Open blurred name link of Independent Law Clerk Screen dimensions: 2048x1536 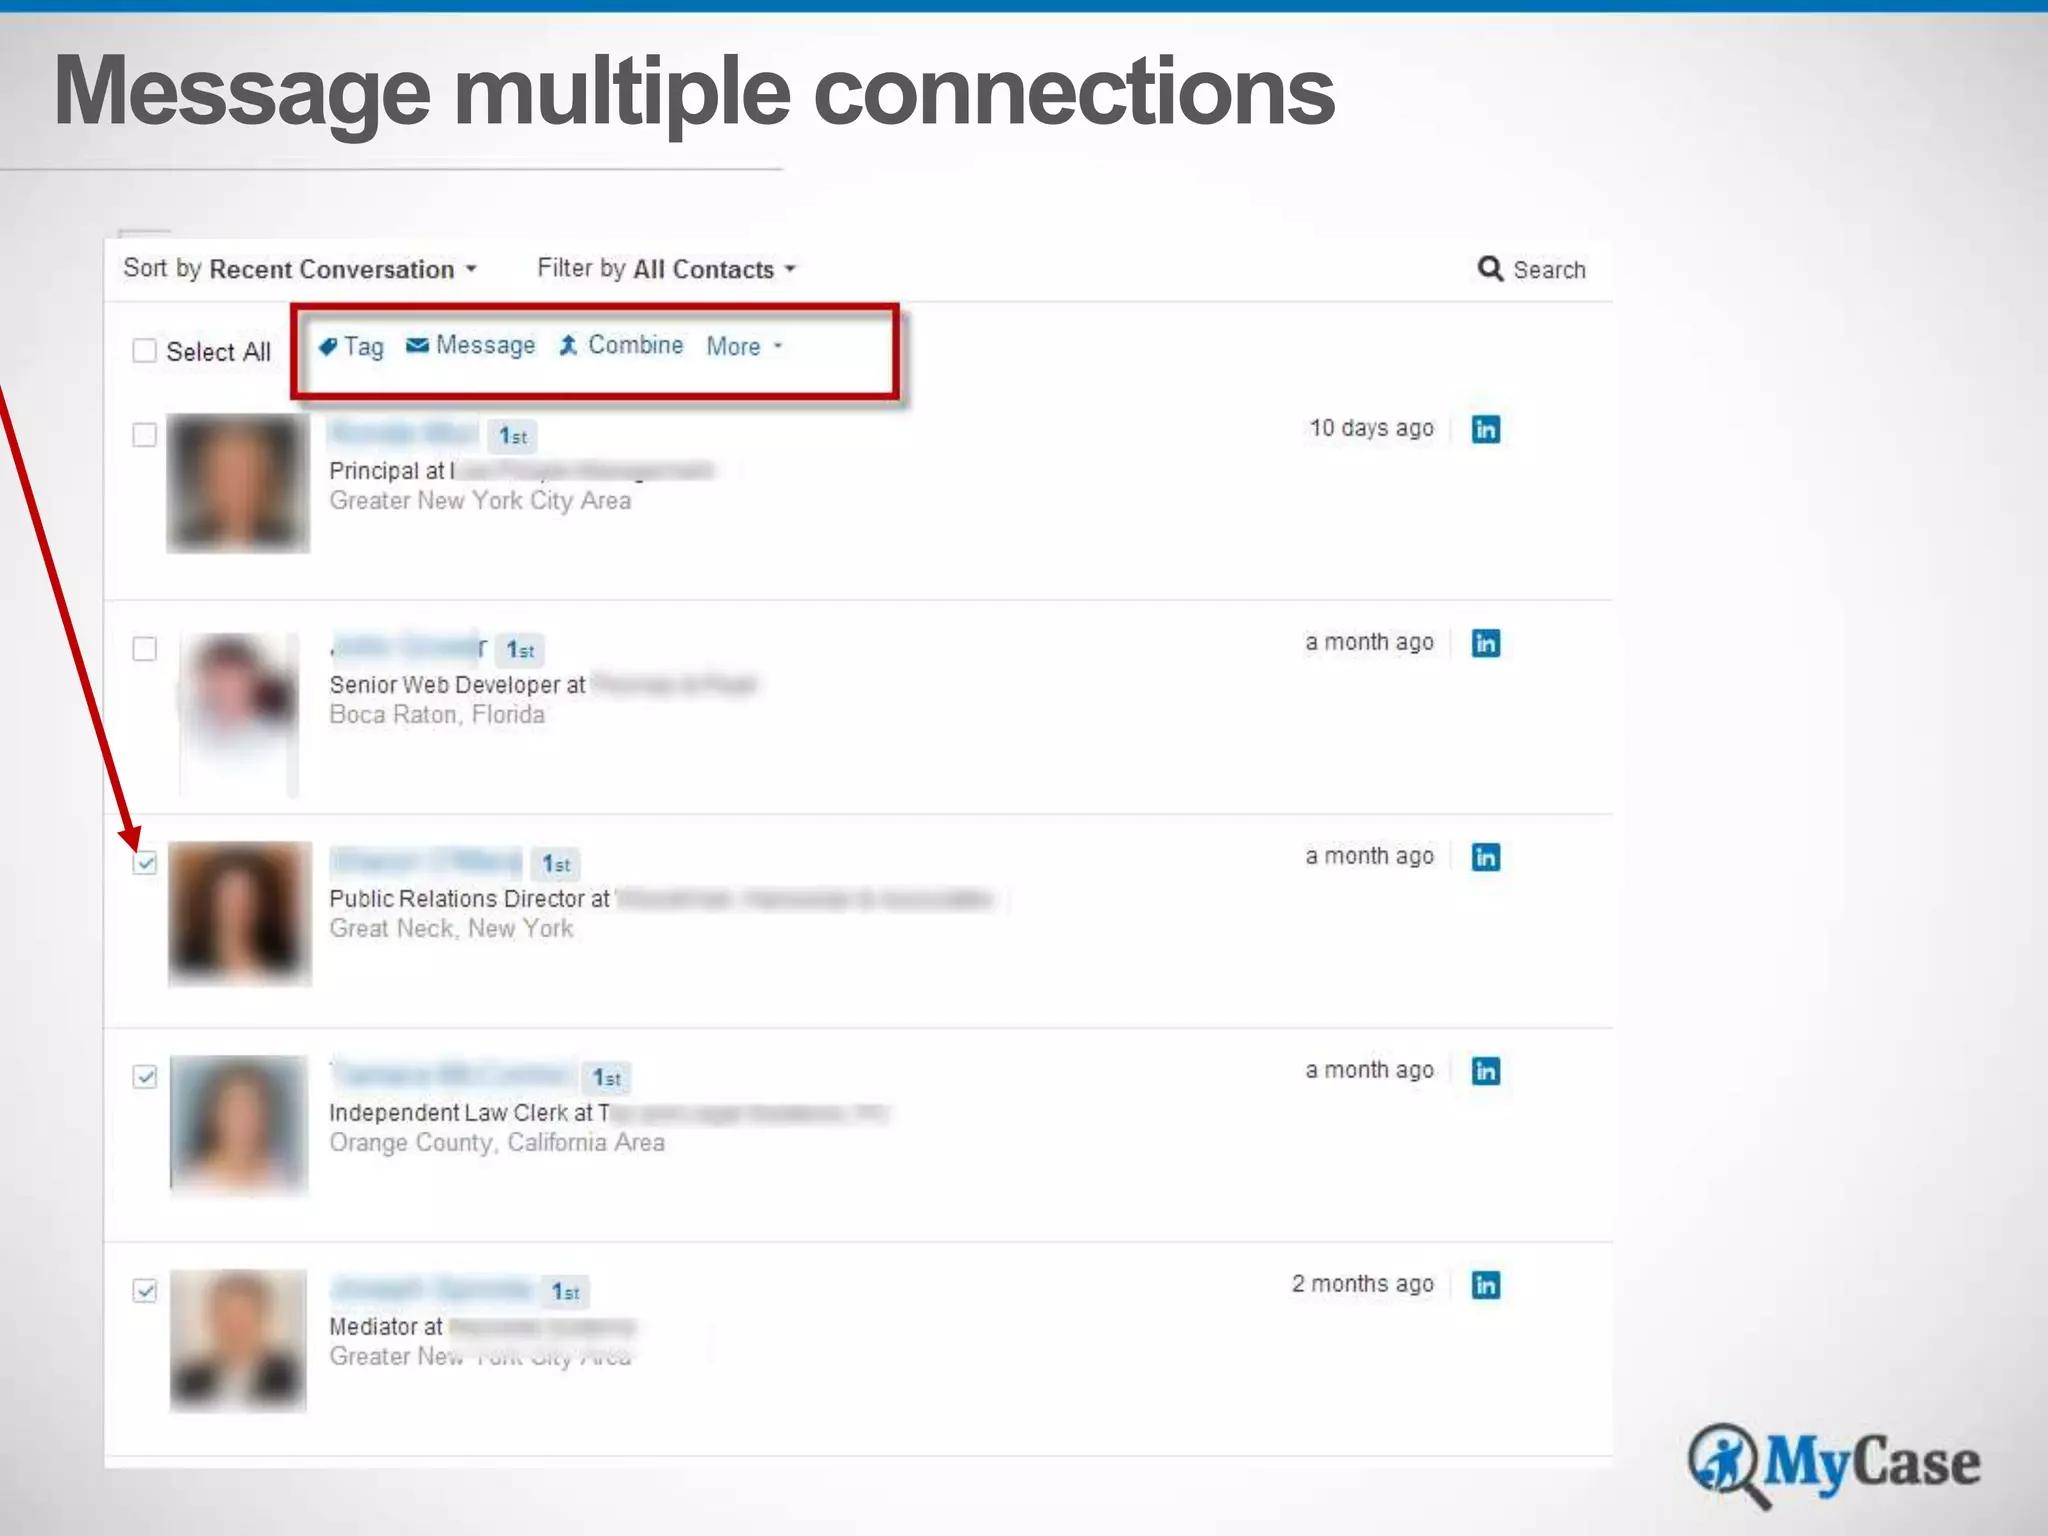click(452, 1075)
